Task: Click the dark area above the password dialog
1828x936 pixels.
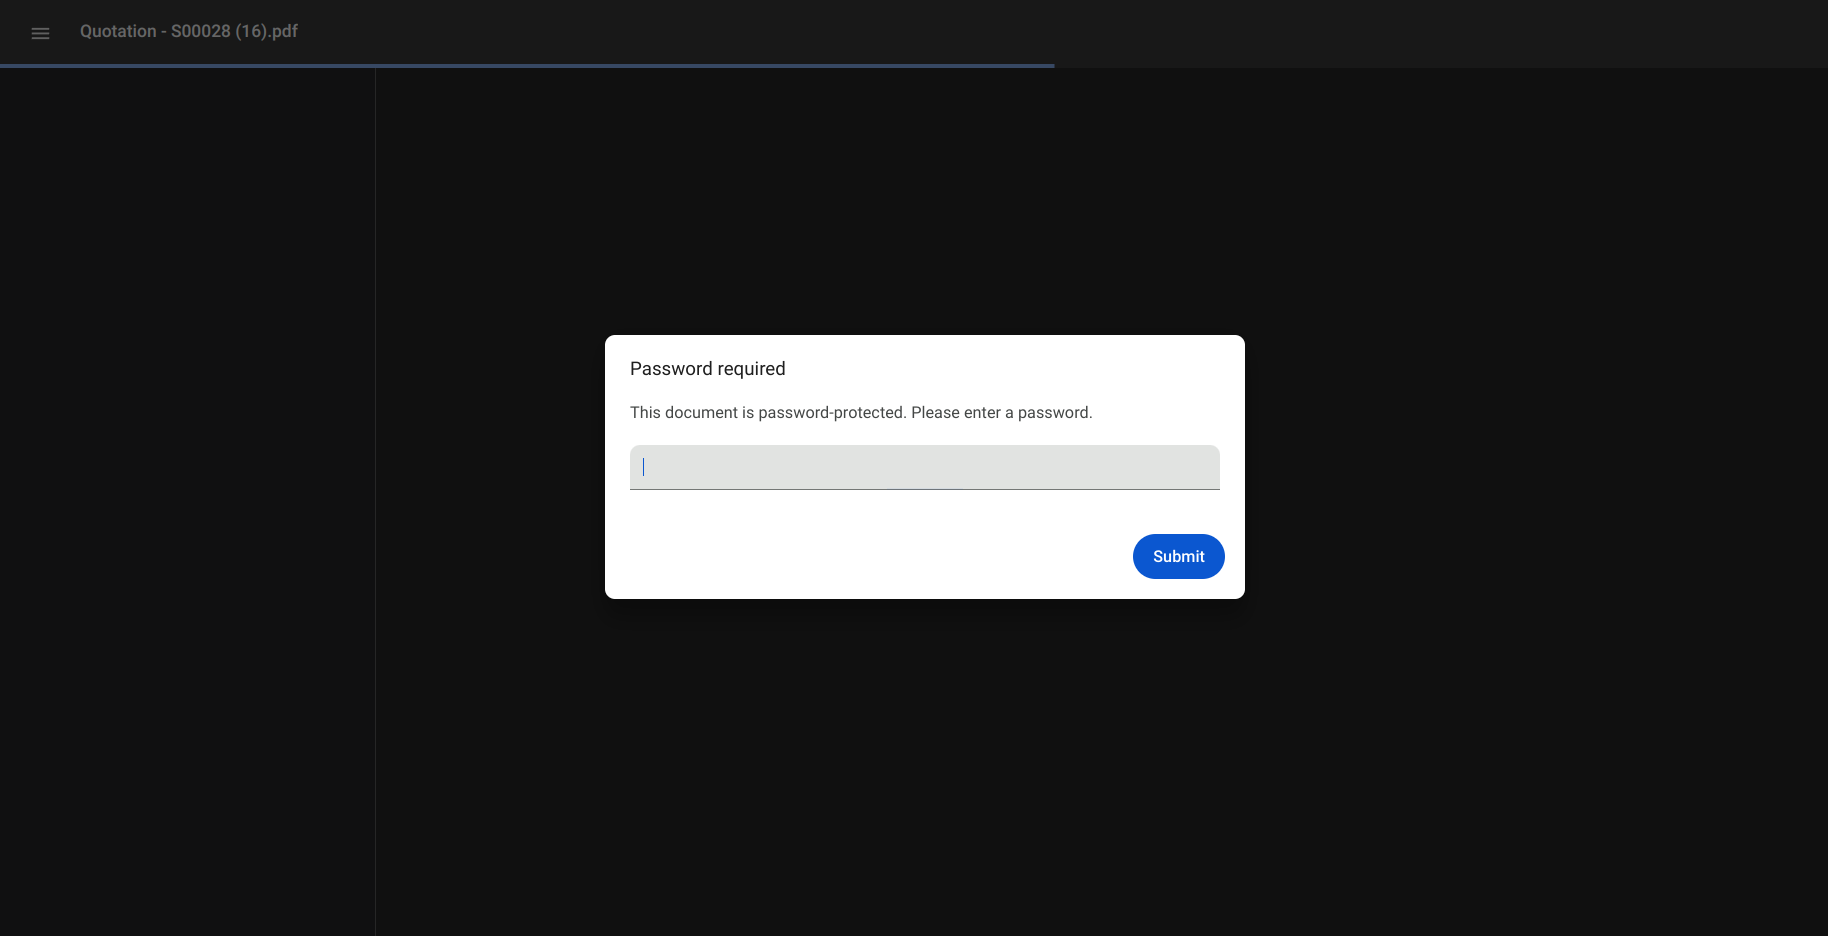Action: [924, 200]
